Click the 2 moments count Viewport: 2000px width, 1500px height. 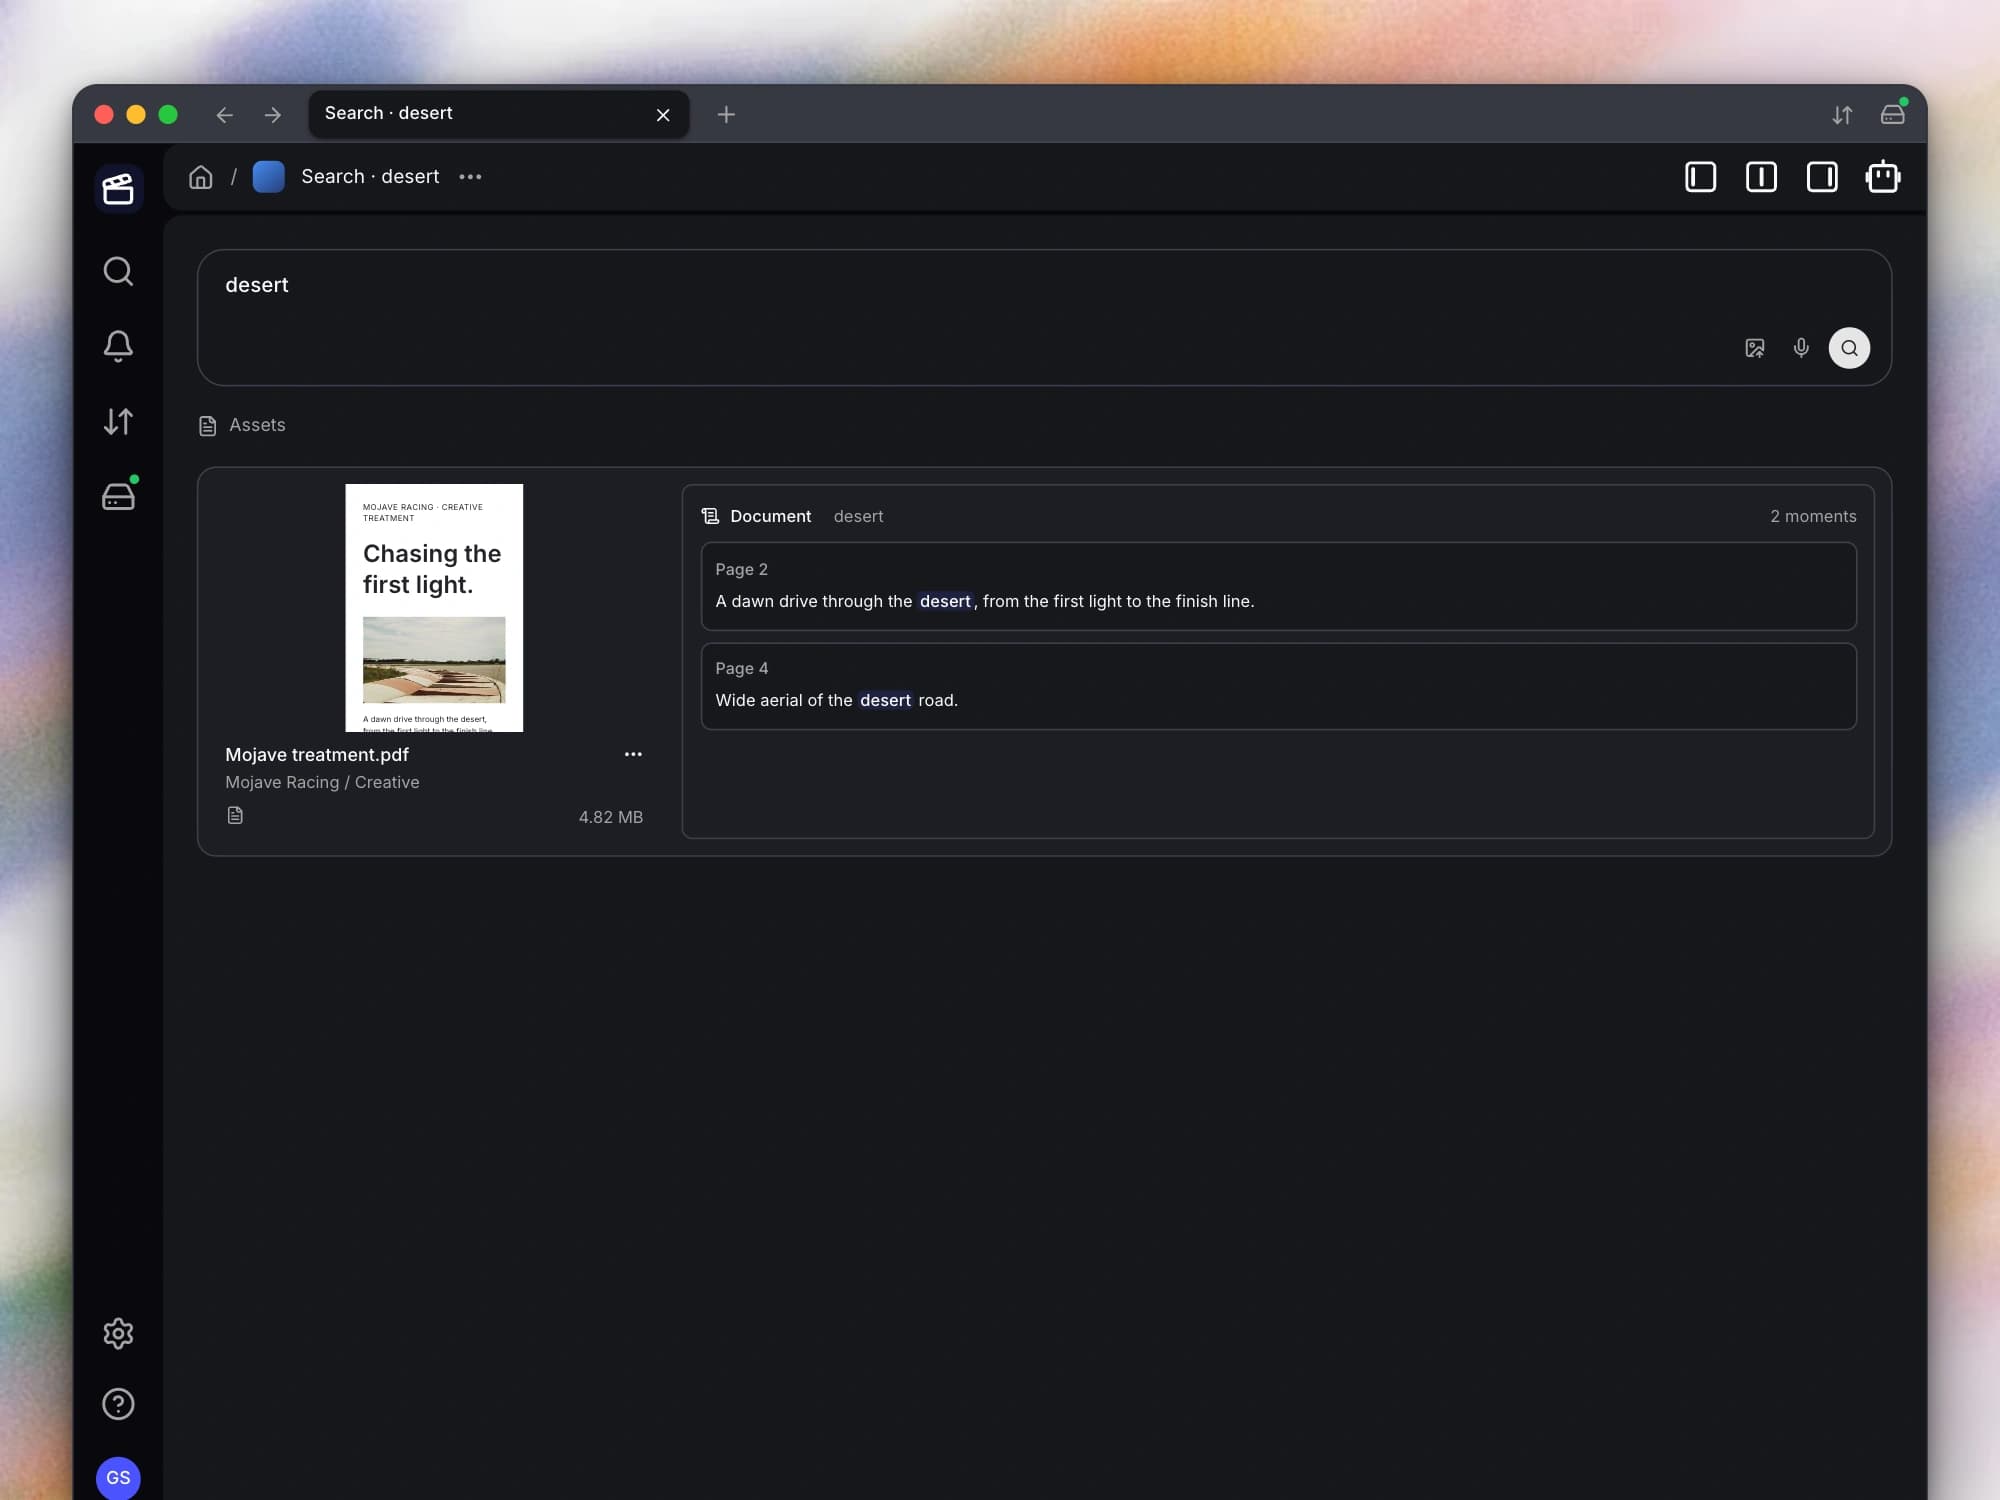1812,516
